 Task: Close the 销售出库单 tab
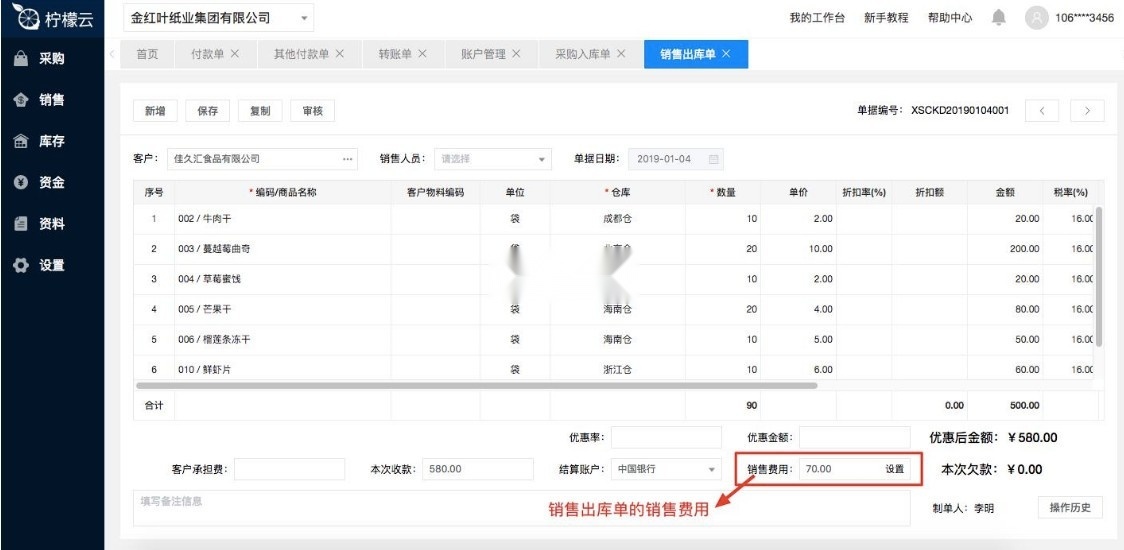click(726, 54)
